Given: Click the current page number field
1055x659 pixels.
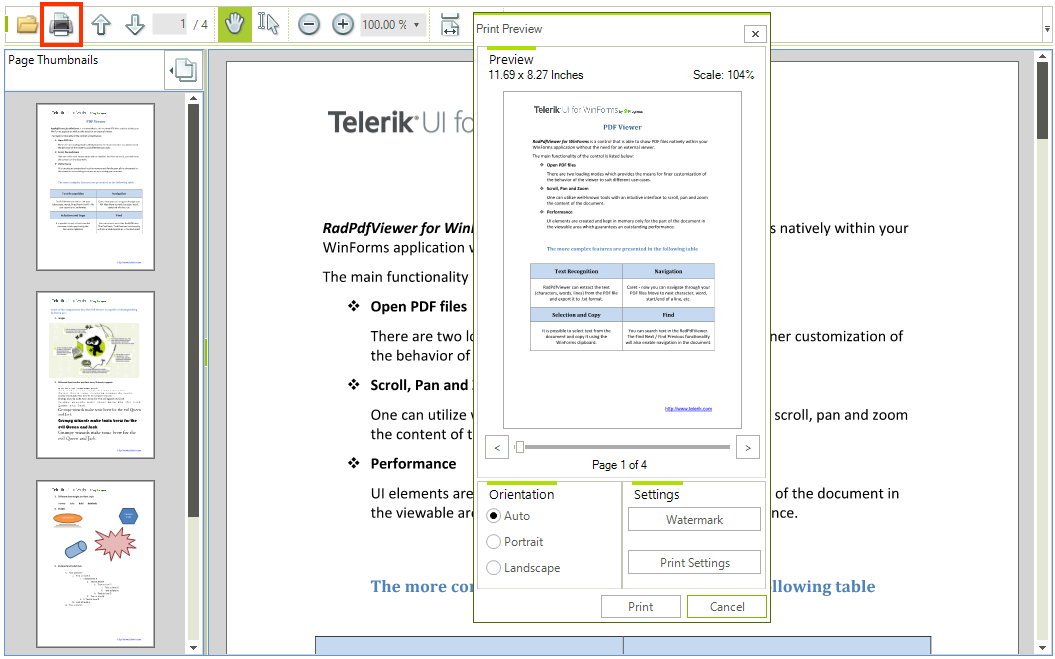Looking at the screenshot, I should (x=170, y=24).
